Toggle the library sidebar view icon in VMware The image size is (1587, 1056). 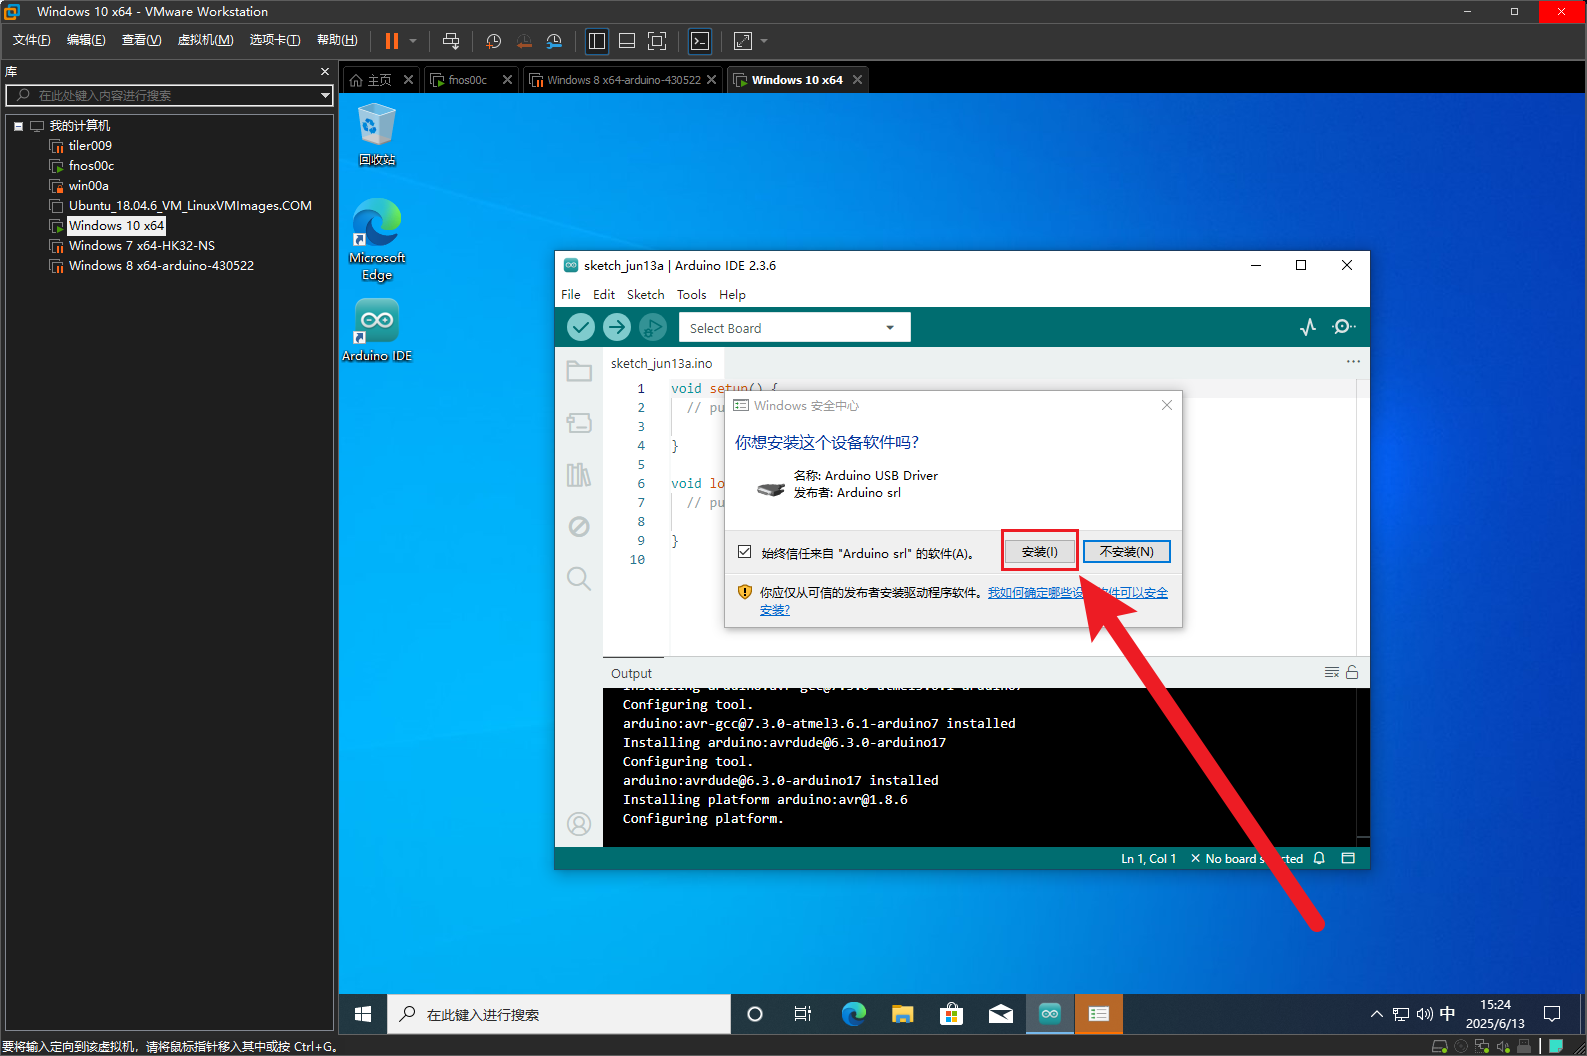[597, 41]
